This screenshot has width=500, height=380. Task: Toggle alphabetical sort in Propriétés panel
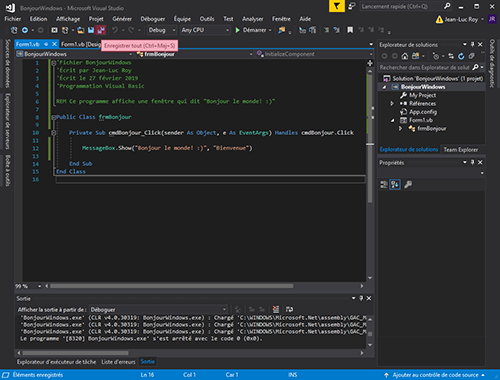(x=395, y=184)
